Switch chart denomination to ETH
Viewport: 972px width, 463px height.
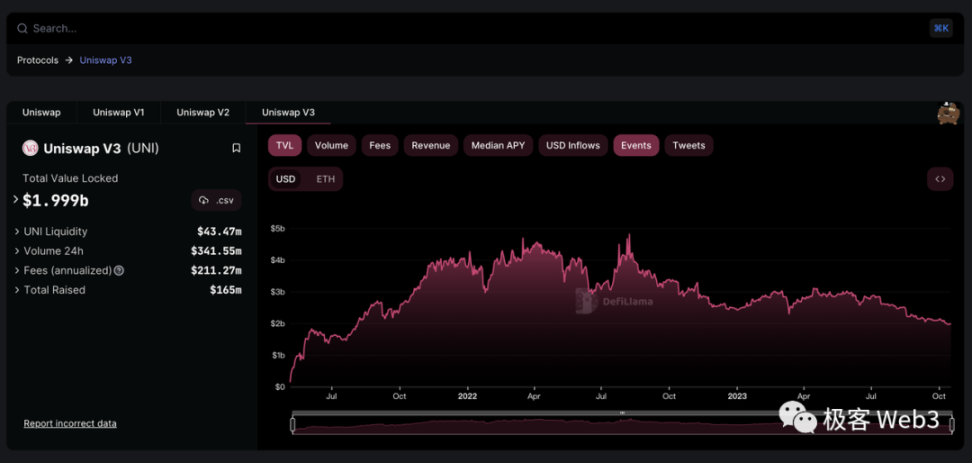coord(326,179)
